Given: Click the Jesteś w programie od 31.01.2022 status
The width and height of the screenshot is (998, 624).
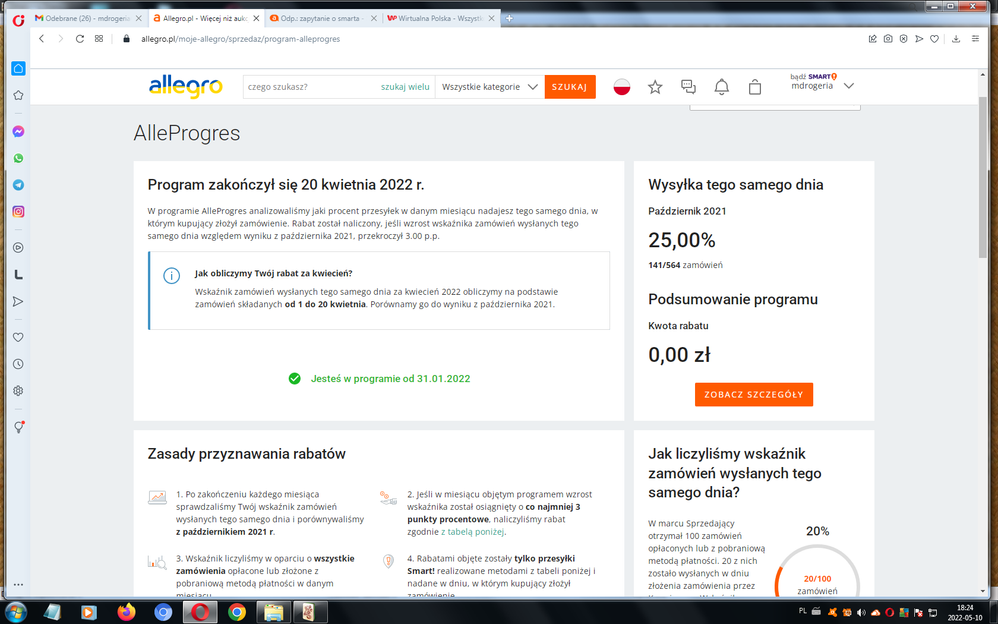Looking at the screenshot, I should [x=379, y=378].
